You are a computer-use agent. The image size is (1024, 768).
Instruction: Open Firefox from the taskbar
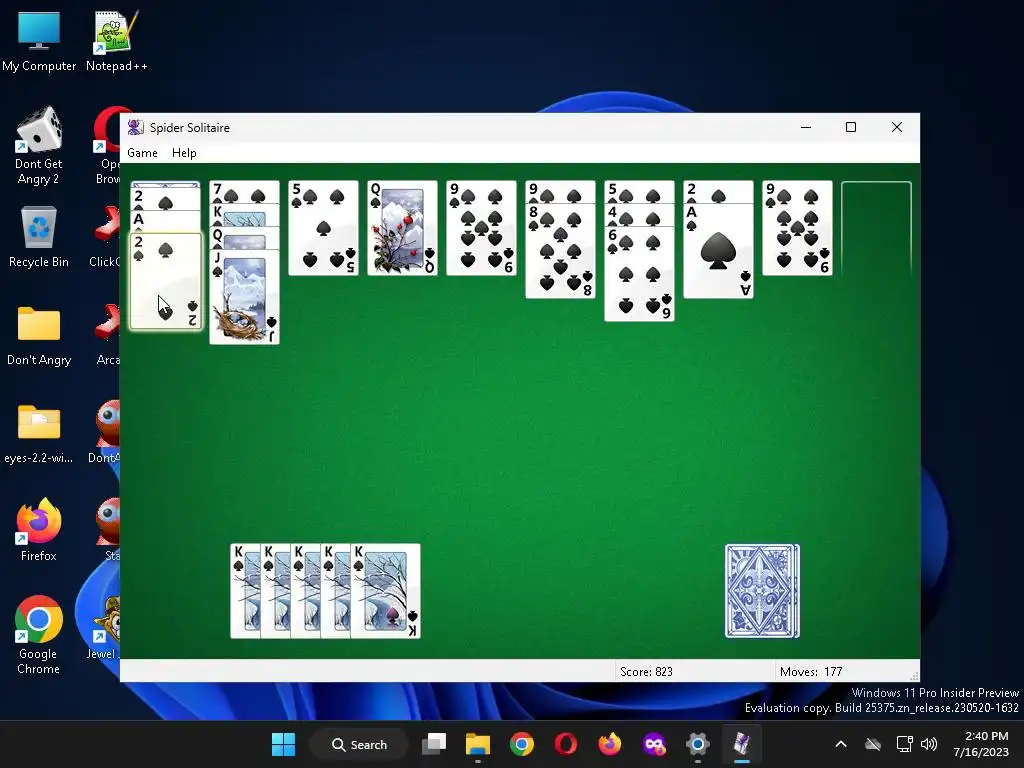[609, 744]
